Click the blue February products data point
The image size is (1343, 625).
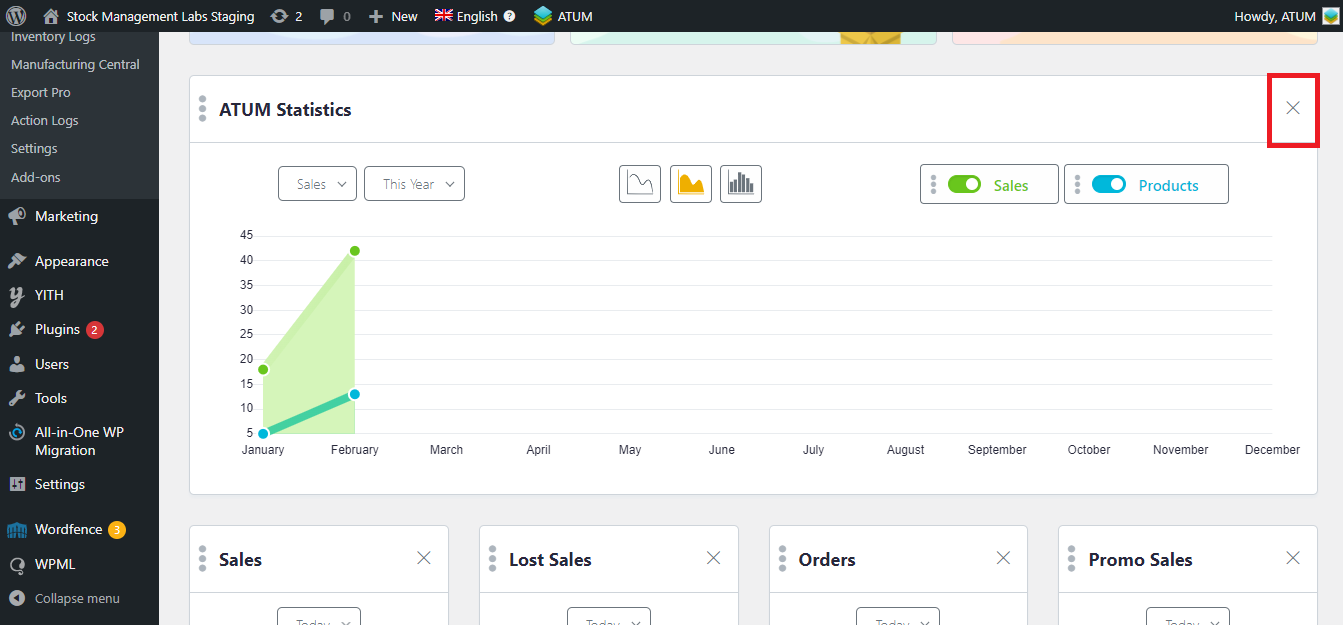(x=354, y=394)
